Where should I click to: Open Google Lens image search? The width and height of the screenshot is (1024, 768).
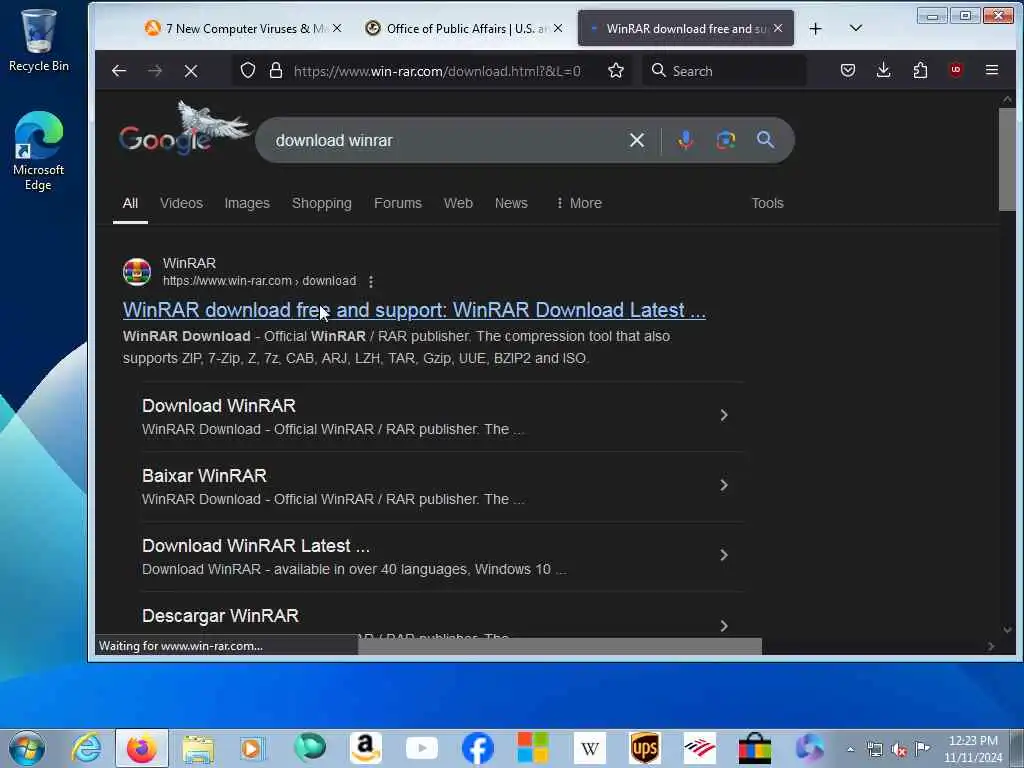point(726,140)
